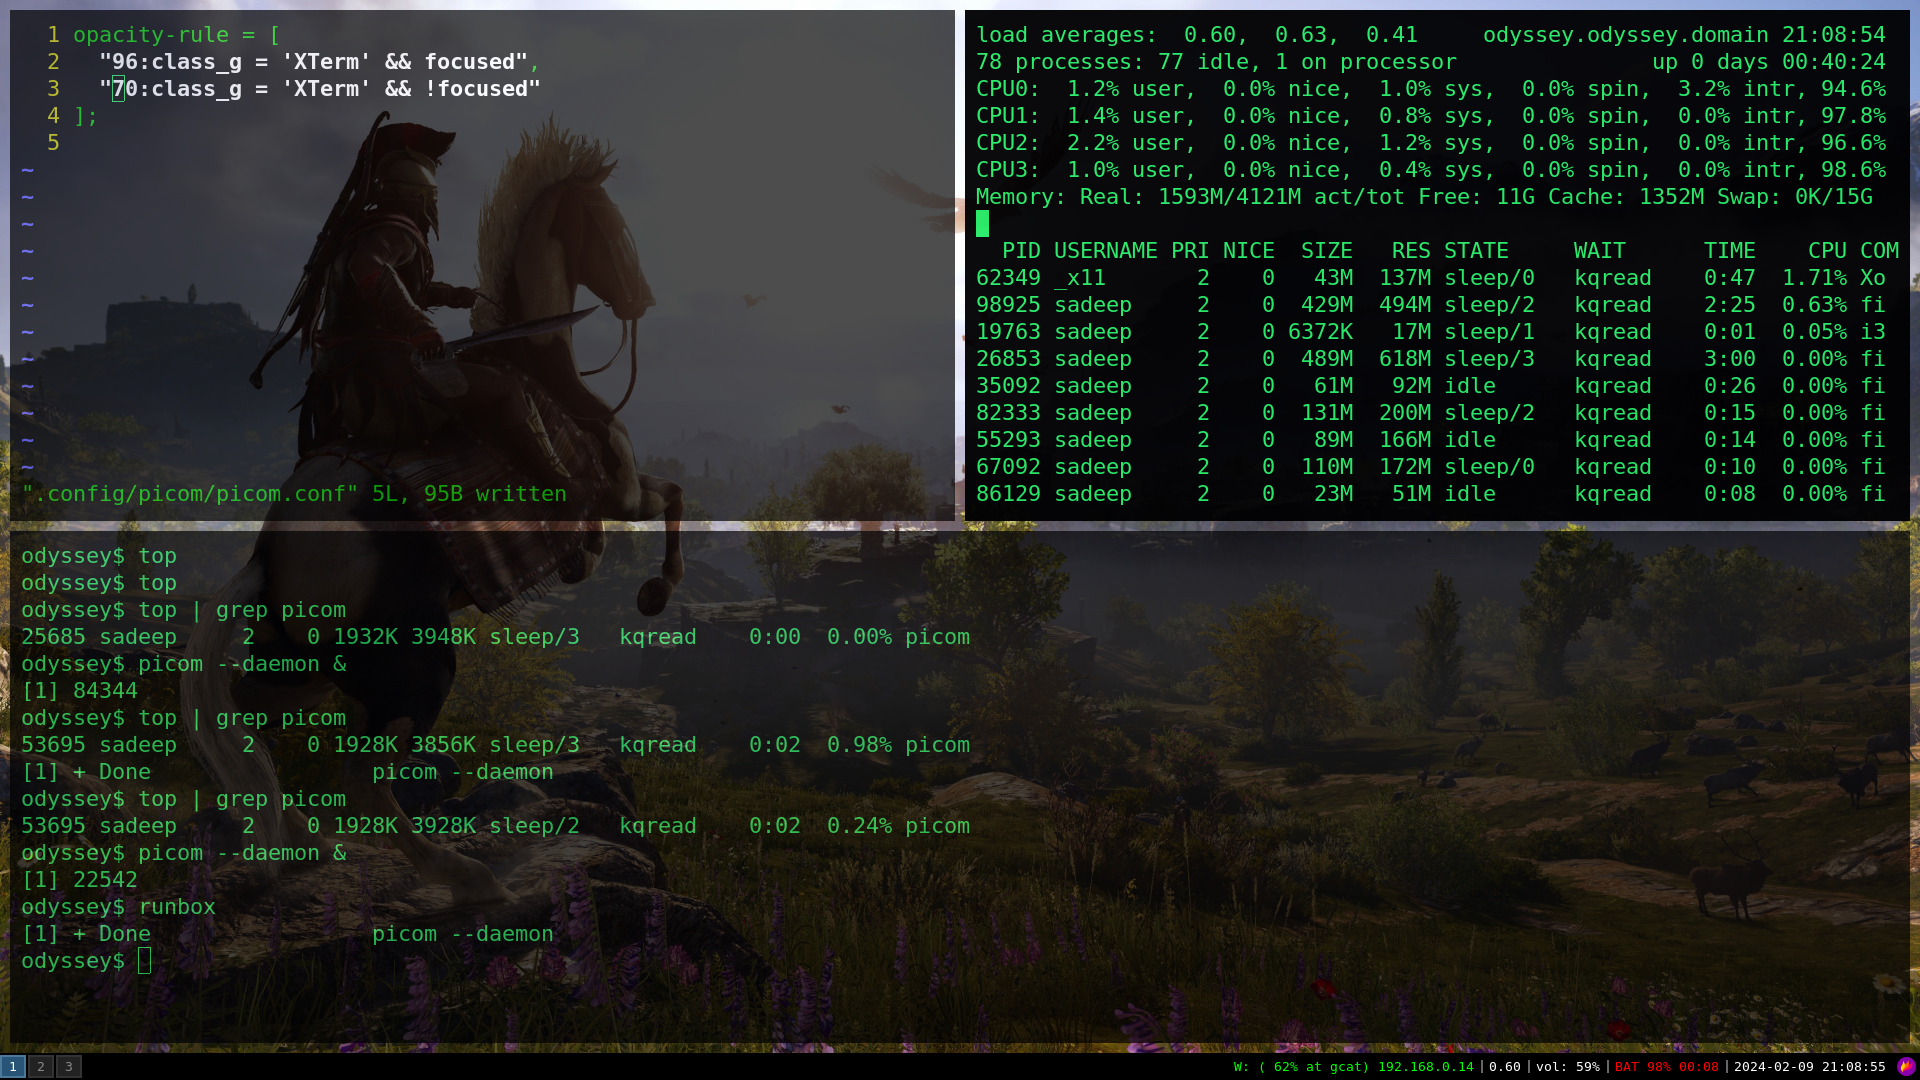Click the runbox command line in terminal
The width and height of the screenshot is (1920, 1080).
pyautogui.click(x=176, y=907)
